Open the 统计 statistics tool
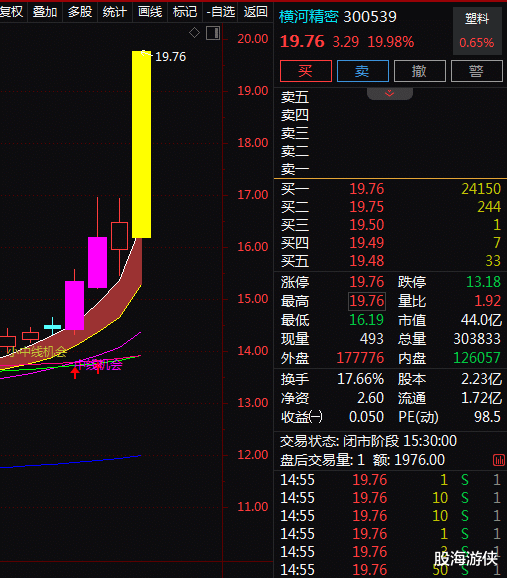 115,12
